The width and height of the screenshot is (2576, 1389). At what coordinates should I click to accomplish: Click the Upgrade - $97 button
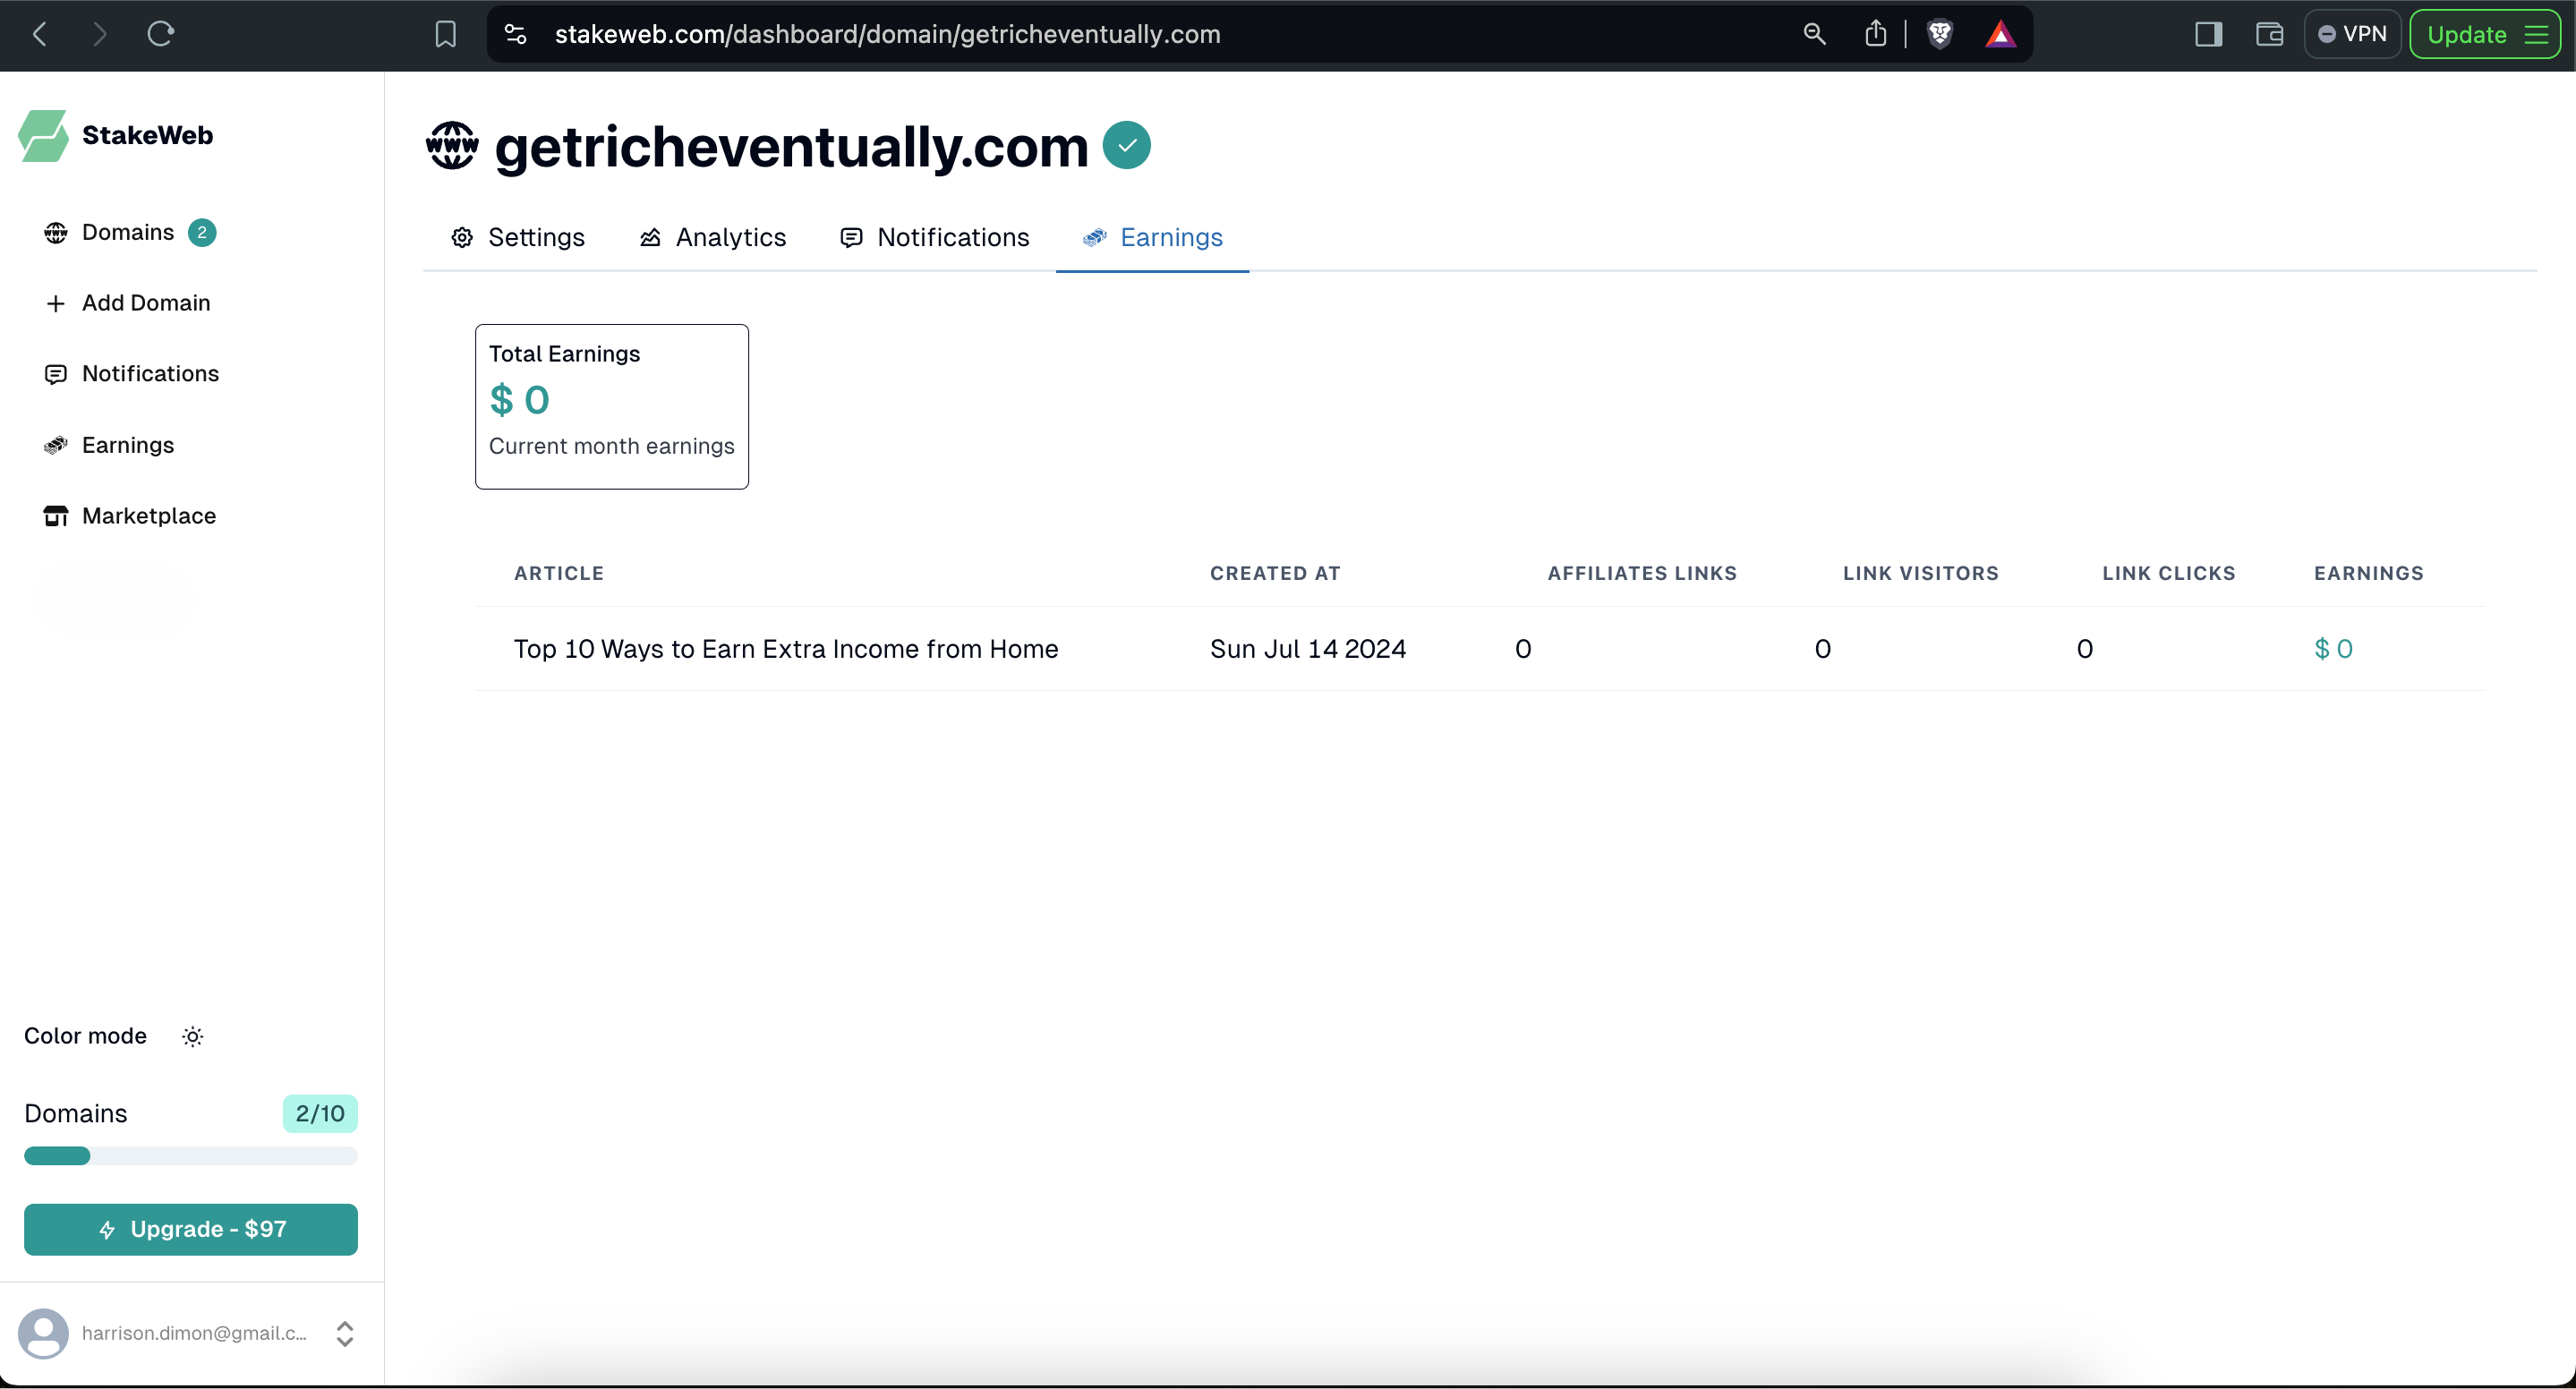click(191, 1230)
